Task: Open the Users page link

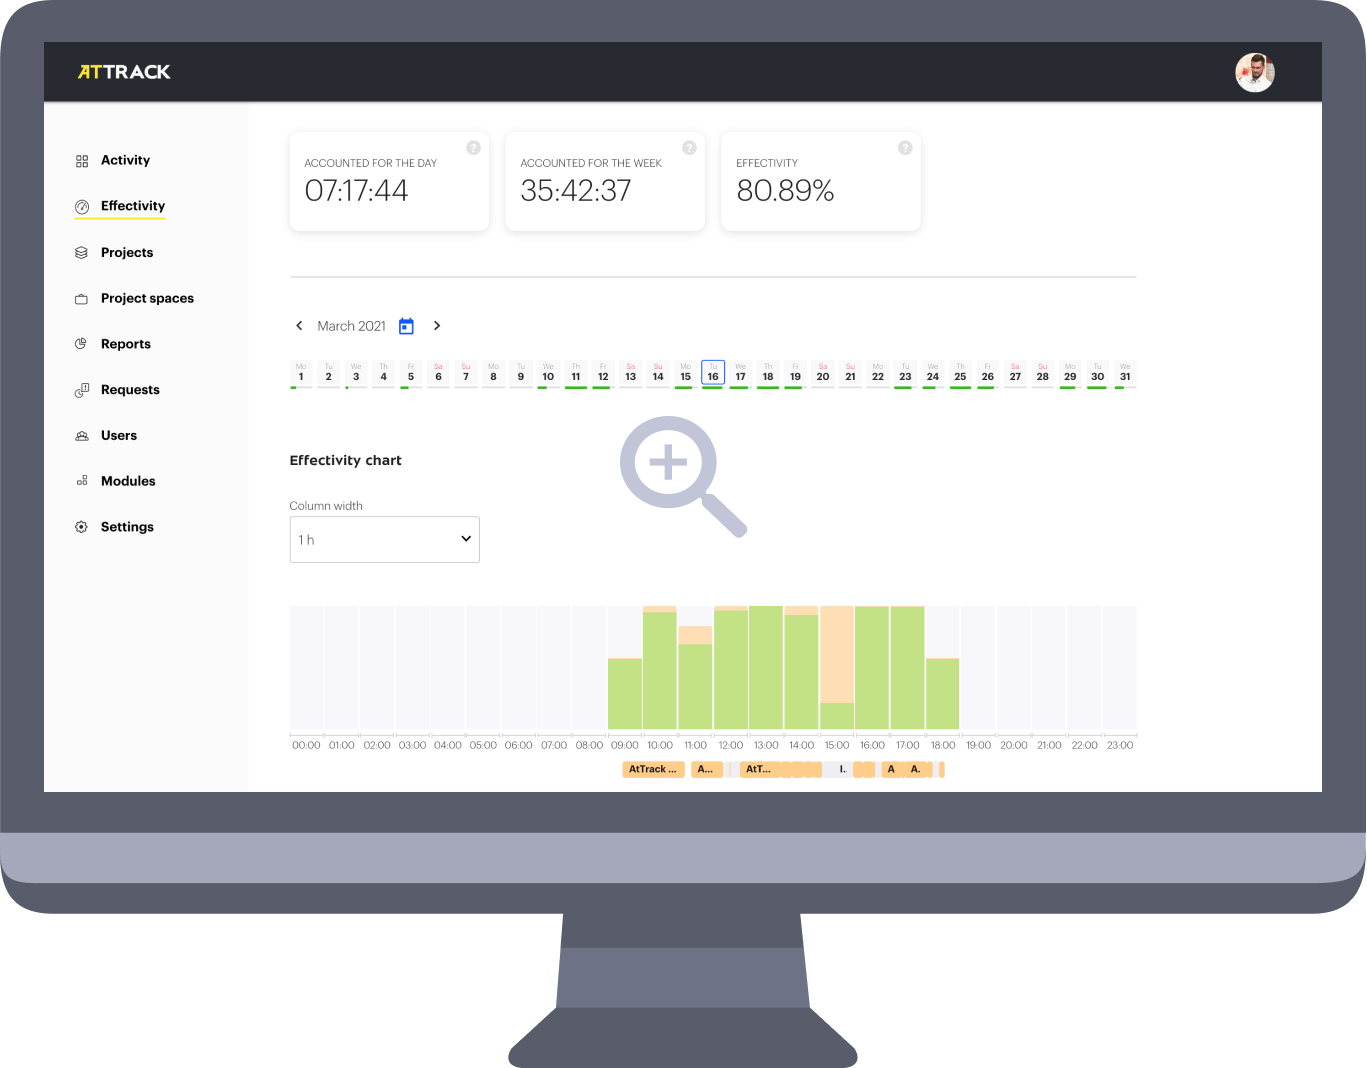Action: [119, 436]
